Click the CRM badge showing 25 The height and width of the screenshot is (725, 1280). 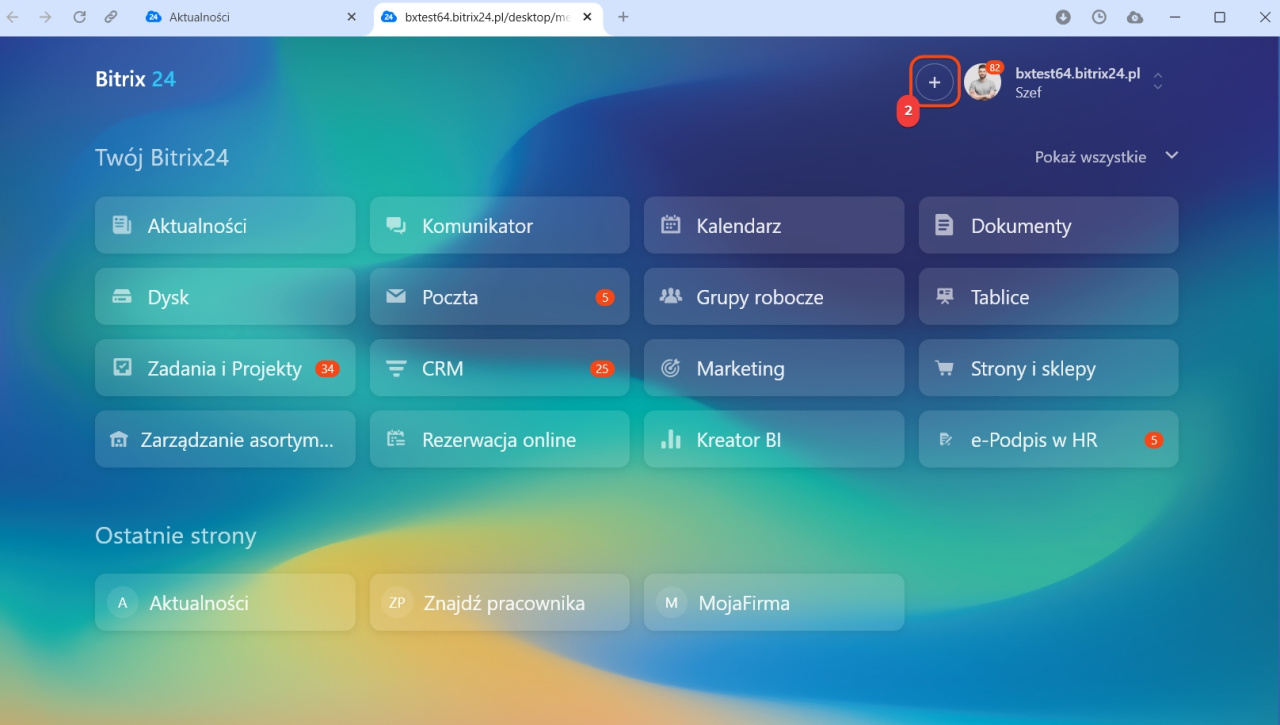click(601, 369)
